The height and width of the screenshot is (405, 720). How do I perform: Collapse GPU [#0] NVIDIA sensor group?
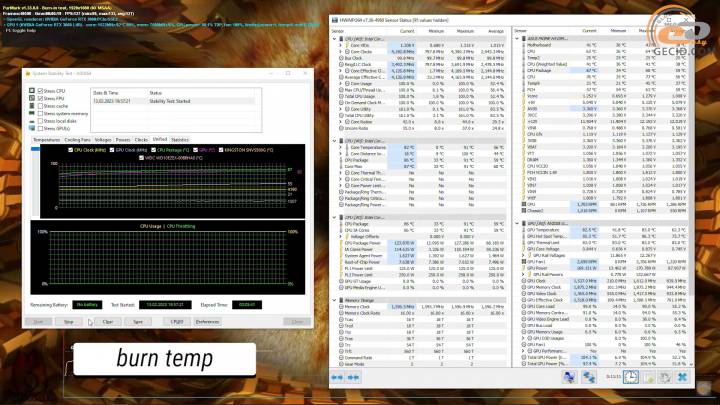[x=517, y=223]
